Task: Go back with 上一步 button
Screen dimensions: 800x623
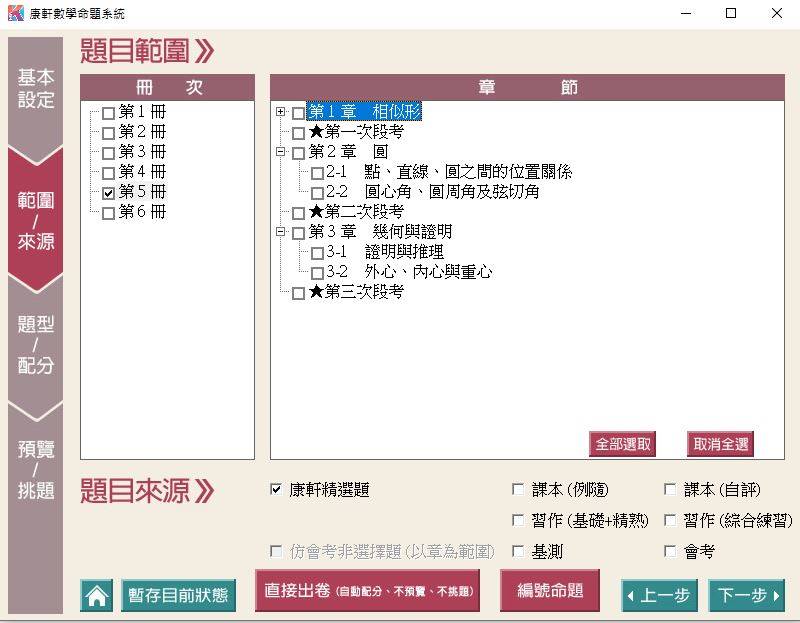Action: click(659, 595)
